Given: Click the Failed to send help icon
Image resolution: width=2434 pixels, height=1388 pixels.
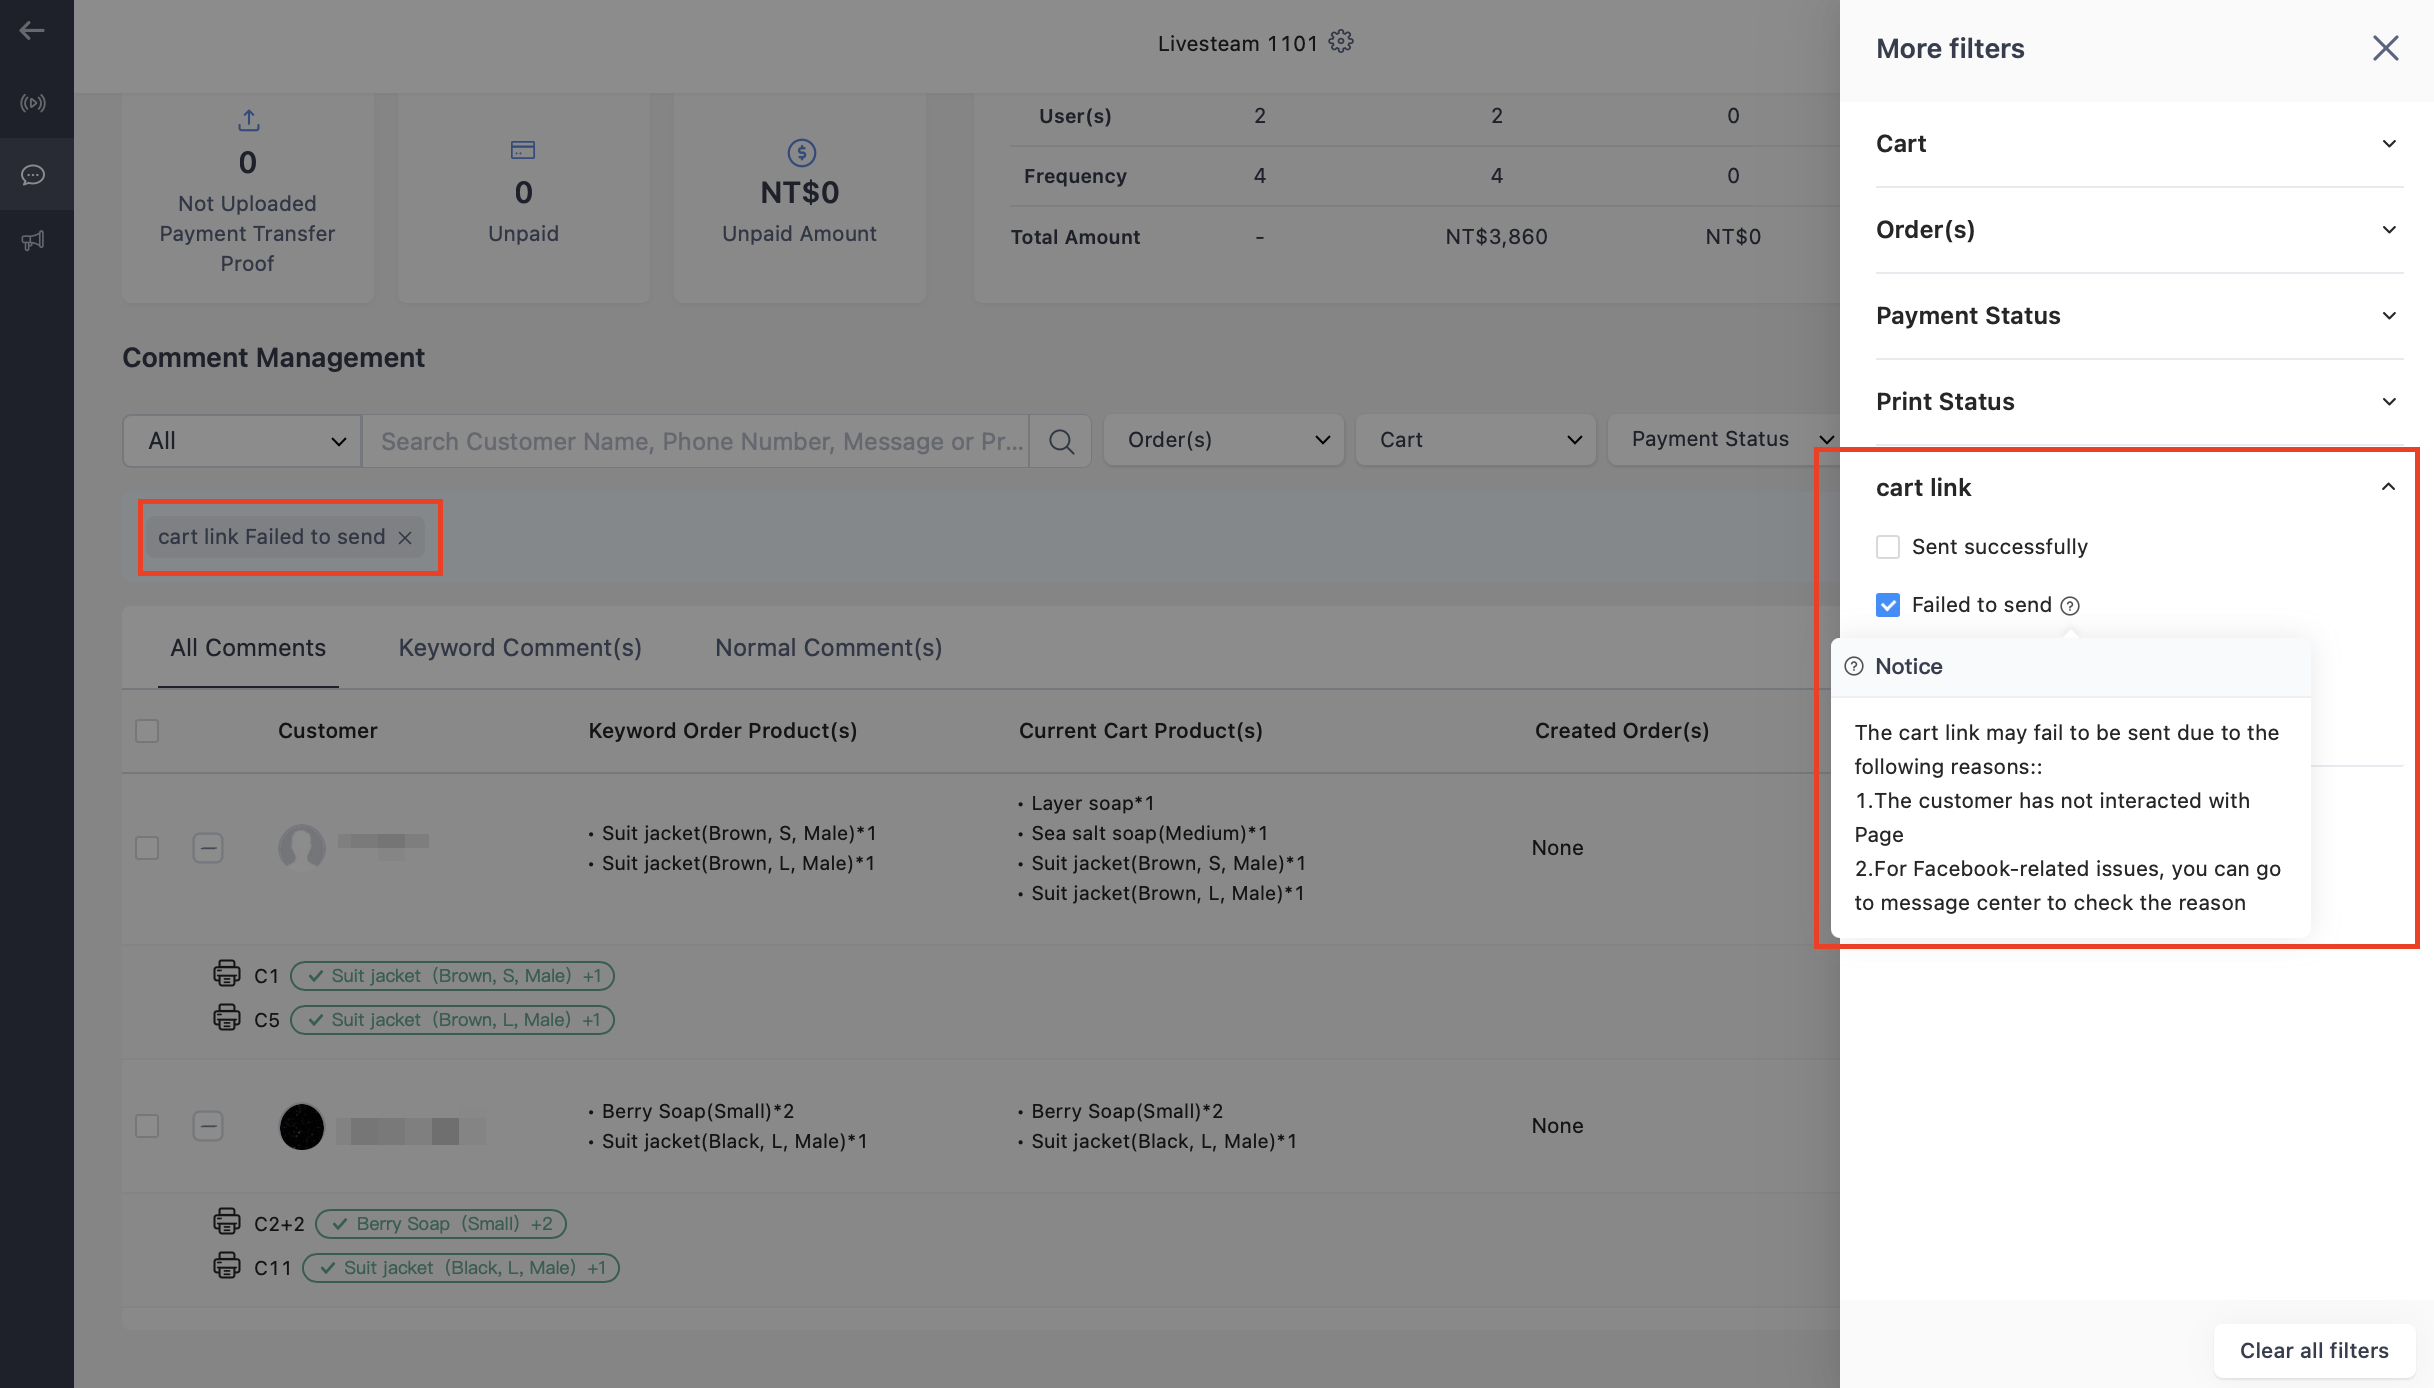Looking at the screenshot, I should (x=2070, y=606).
